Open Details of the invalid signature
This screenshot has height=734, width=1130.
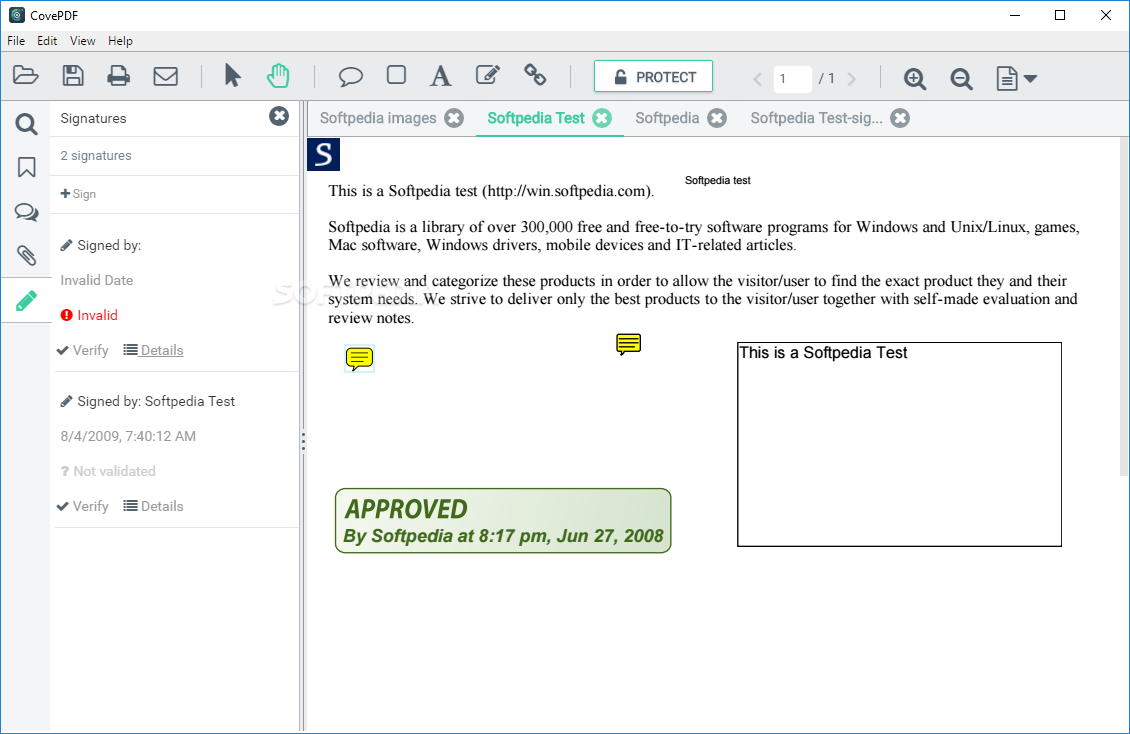click(x=154, y=350)
